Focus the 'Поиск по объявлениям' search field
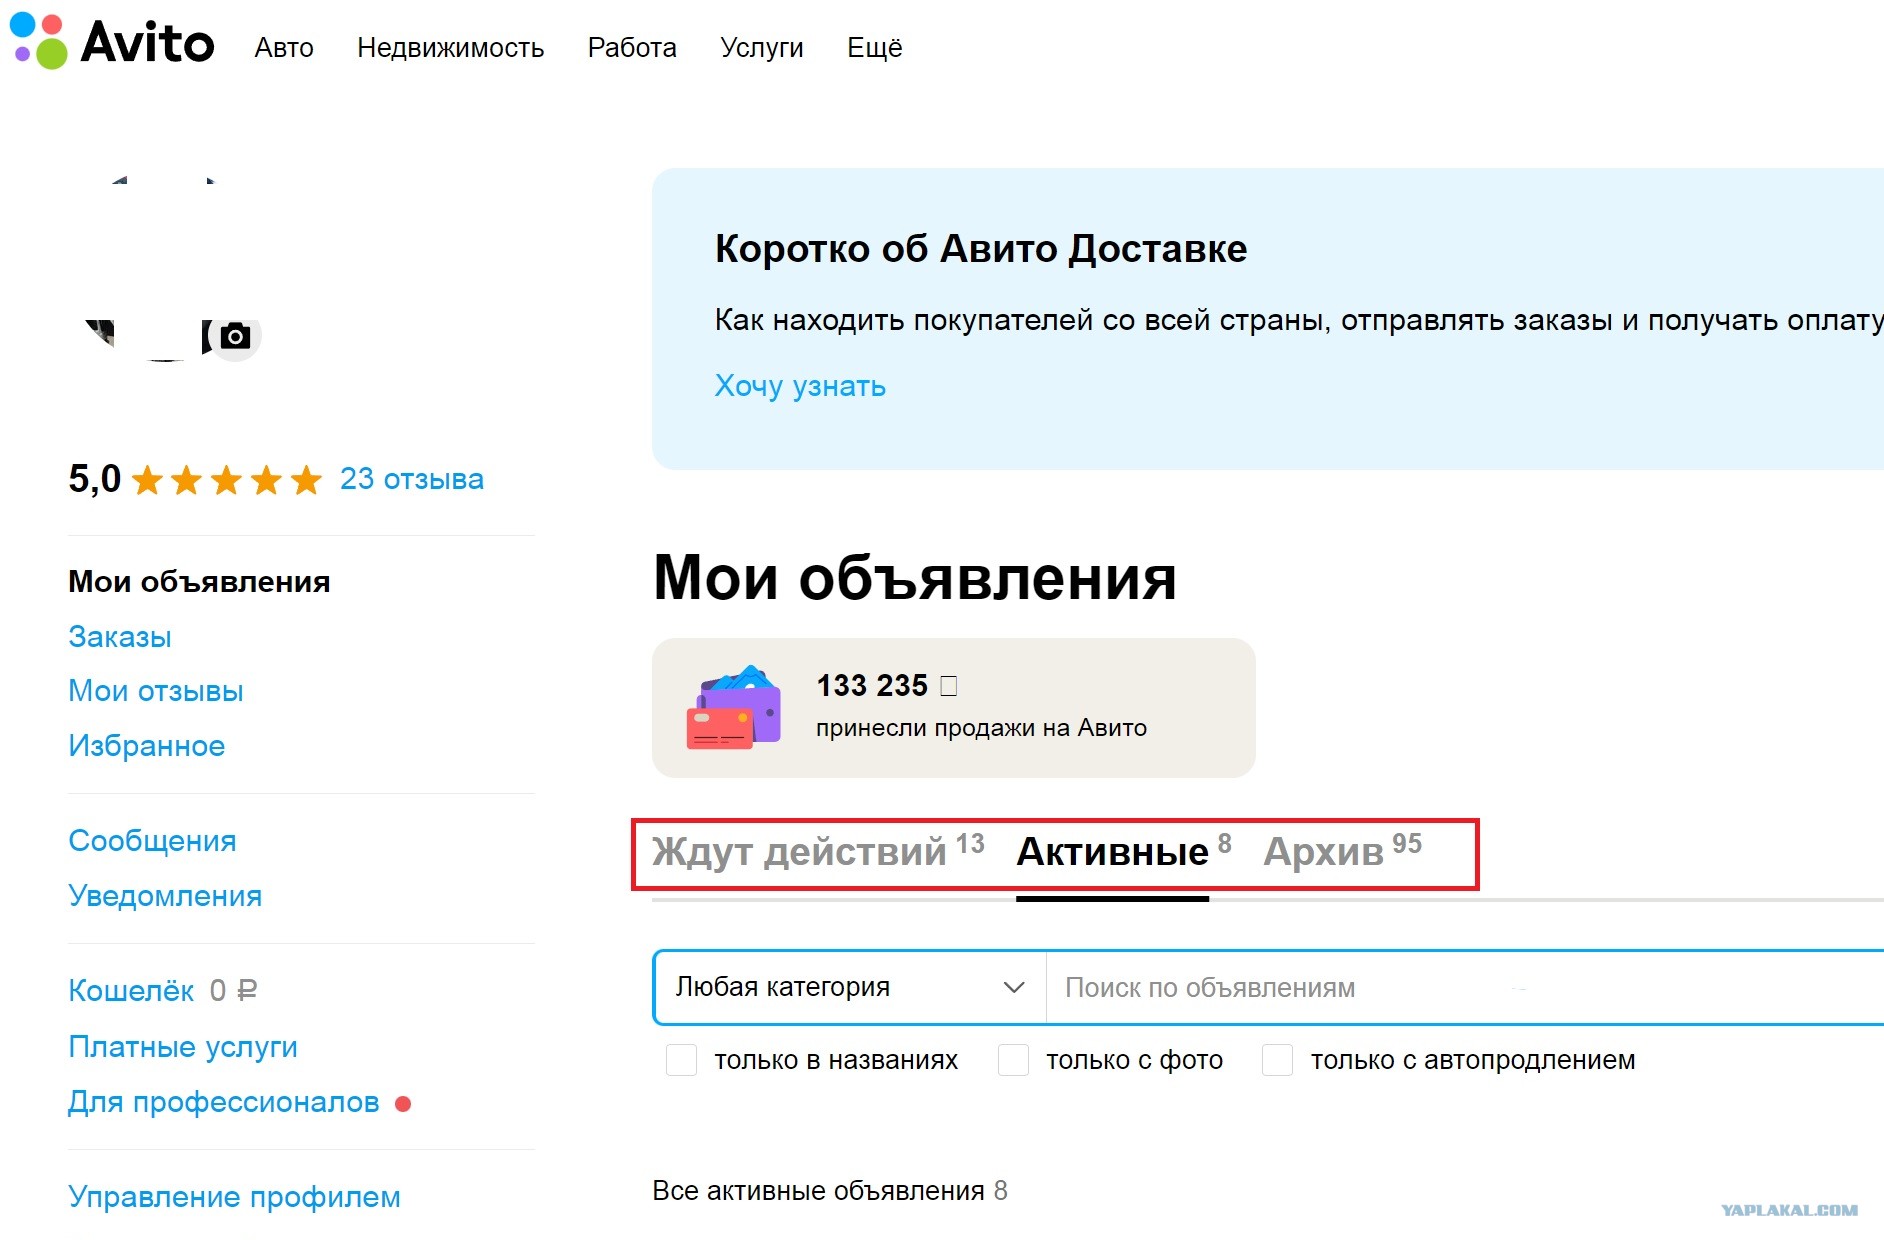 (x=1465, y=988)
